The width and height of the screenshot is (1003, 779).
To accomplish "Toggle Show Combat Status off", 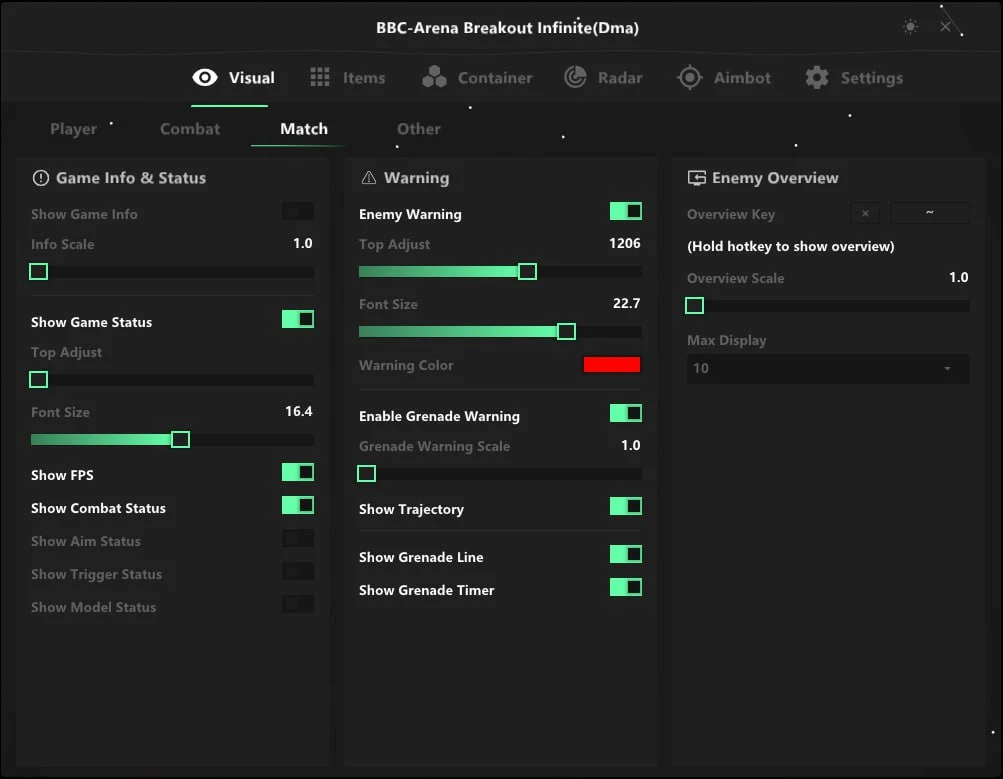I will click(298, 505).
